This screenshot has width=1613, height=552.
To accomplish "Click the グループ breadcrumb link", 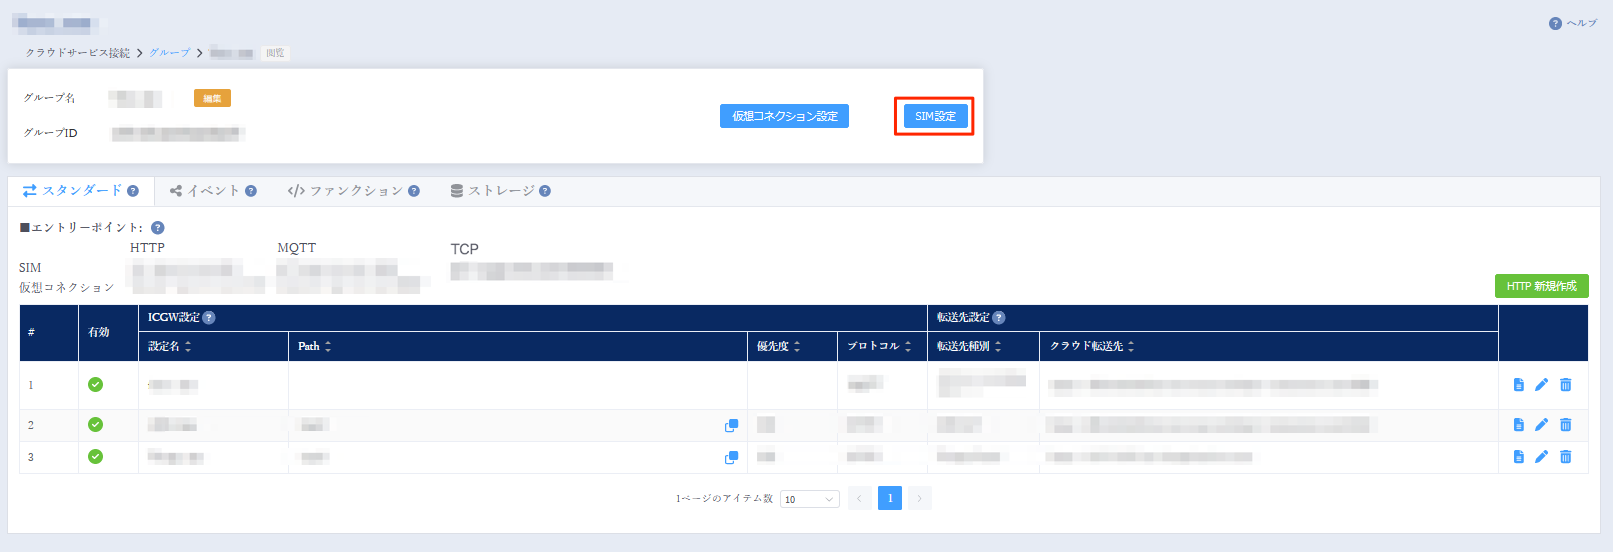I will tap(170, 53).
